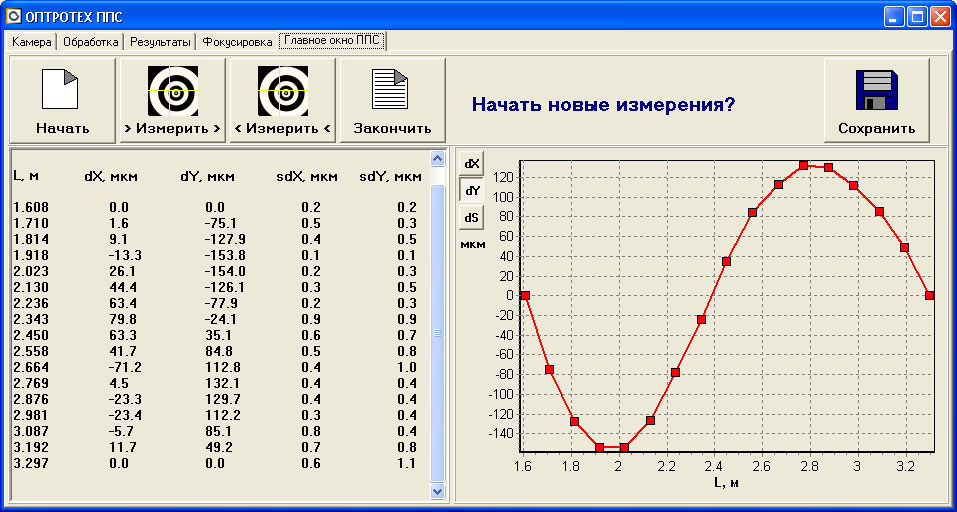
Task: Click the 'sdX, мкм' column header
Action: [x=307, y=178]
